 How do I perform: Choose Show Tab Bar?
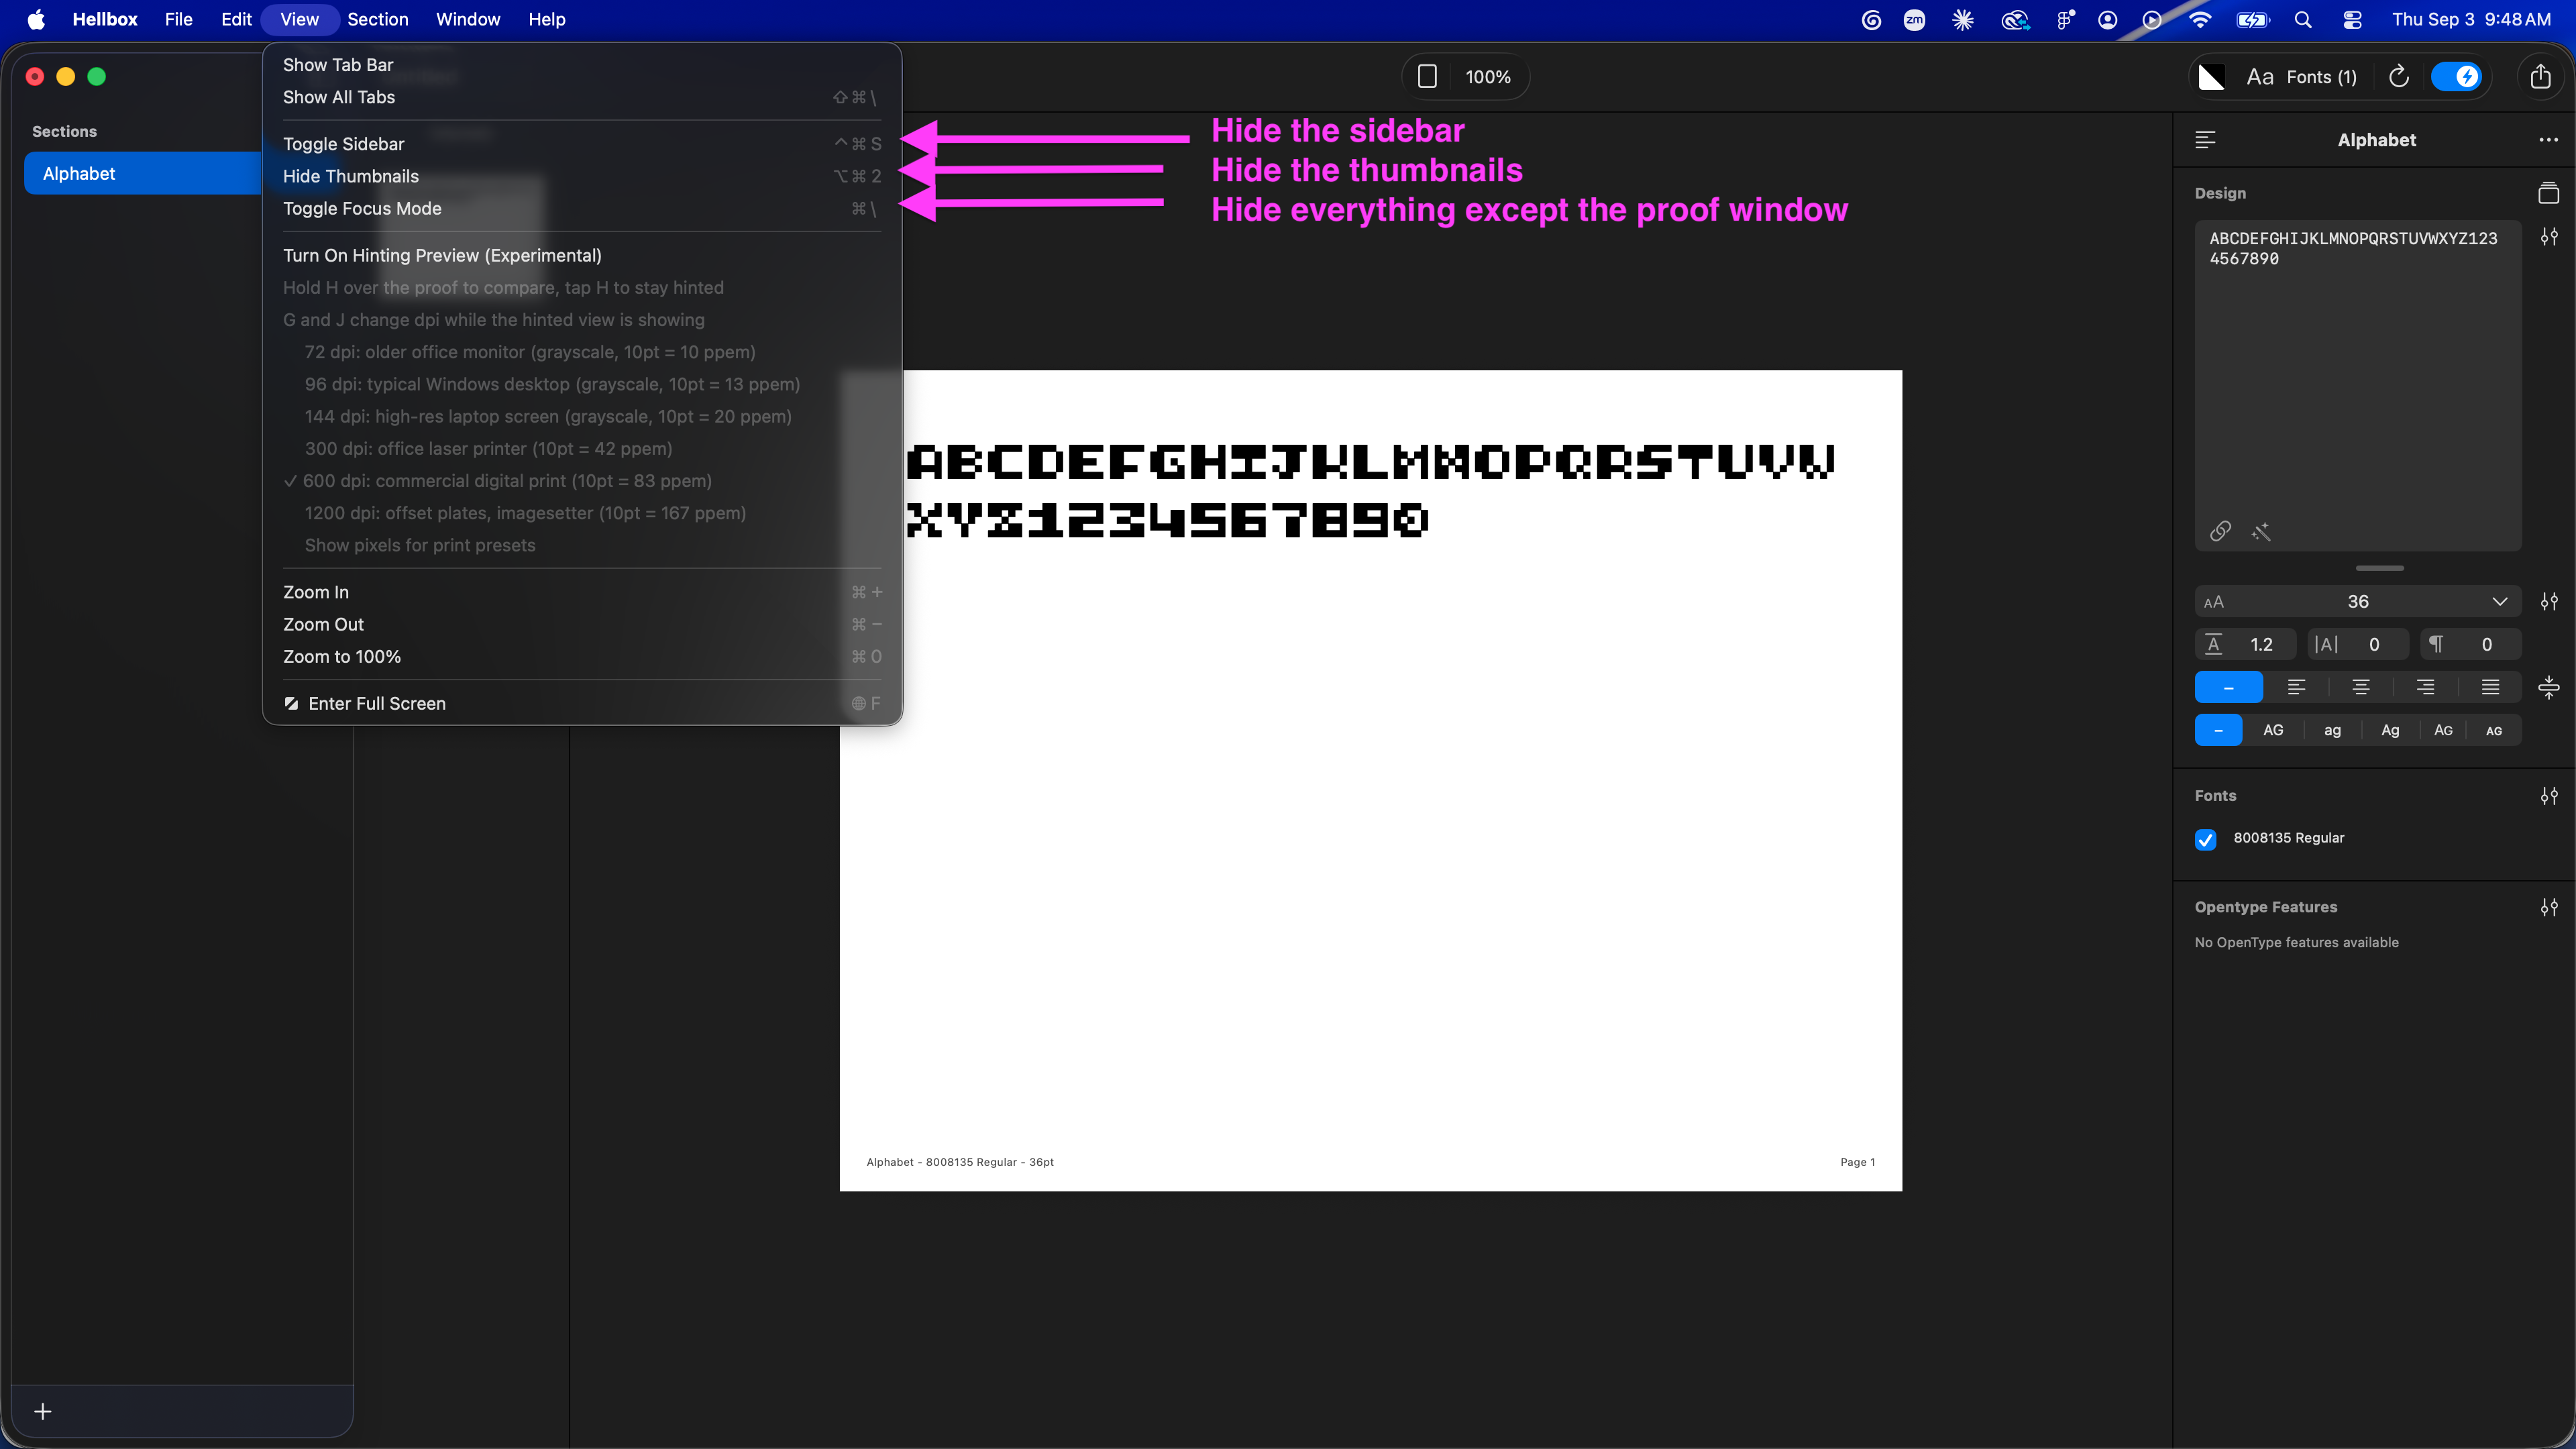tap(582, 65)
